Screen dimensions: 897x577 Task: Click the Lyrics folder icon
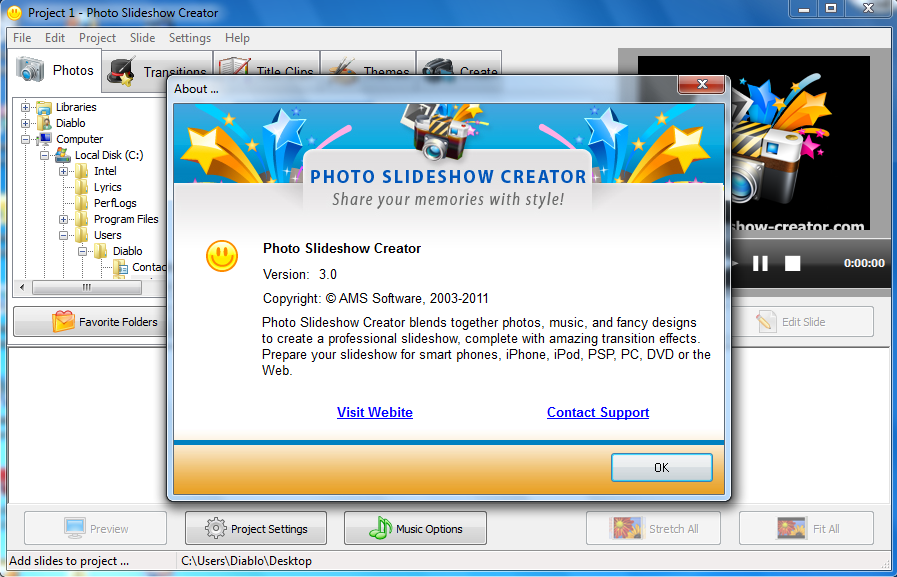(x=82, y=186)
